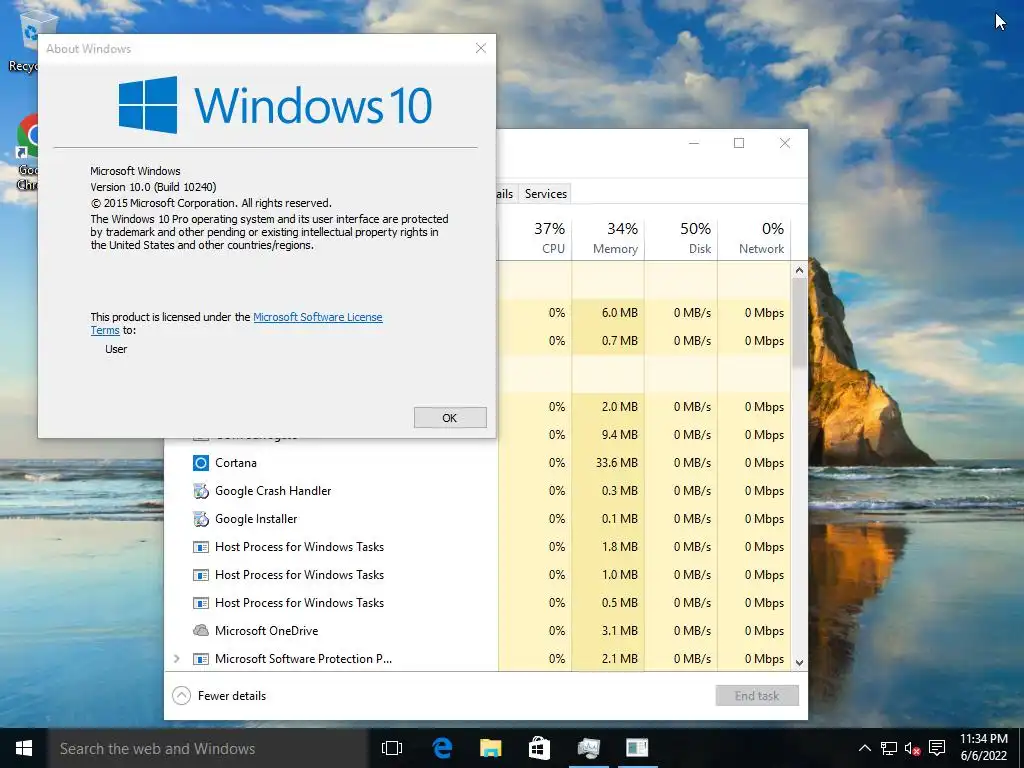Click Task Manager scrollbar down arrow
Viewport: 1024px width, 768px height.
[799, 663]
